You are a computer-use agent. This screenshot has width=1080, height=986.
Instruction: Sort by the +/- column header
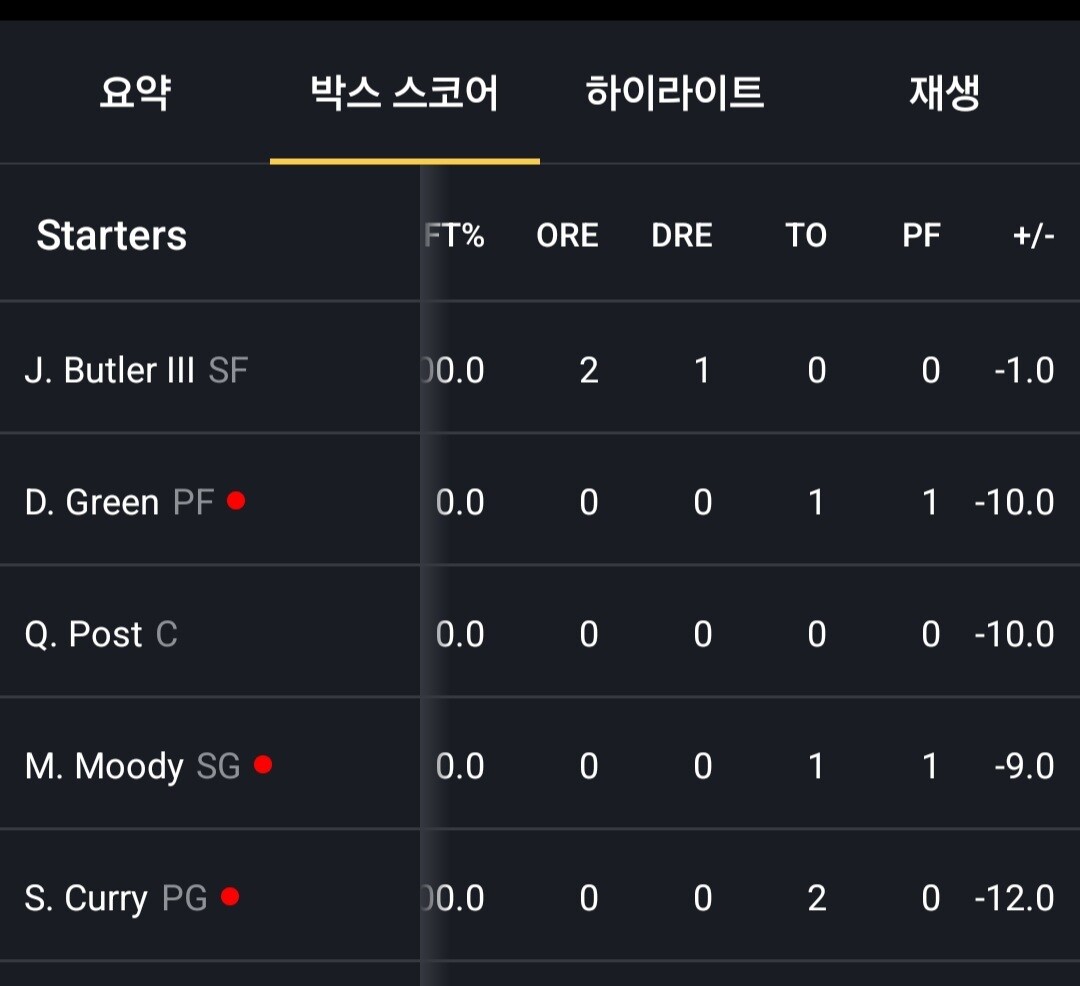pos(1033,236)
